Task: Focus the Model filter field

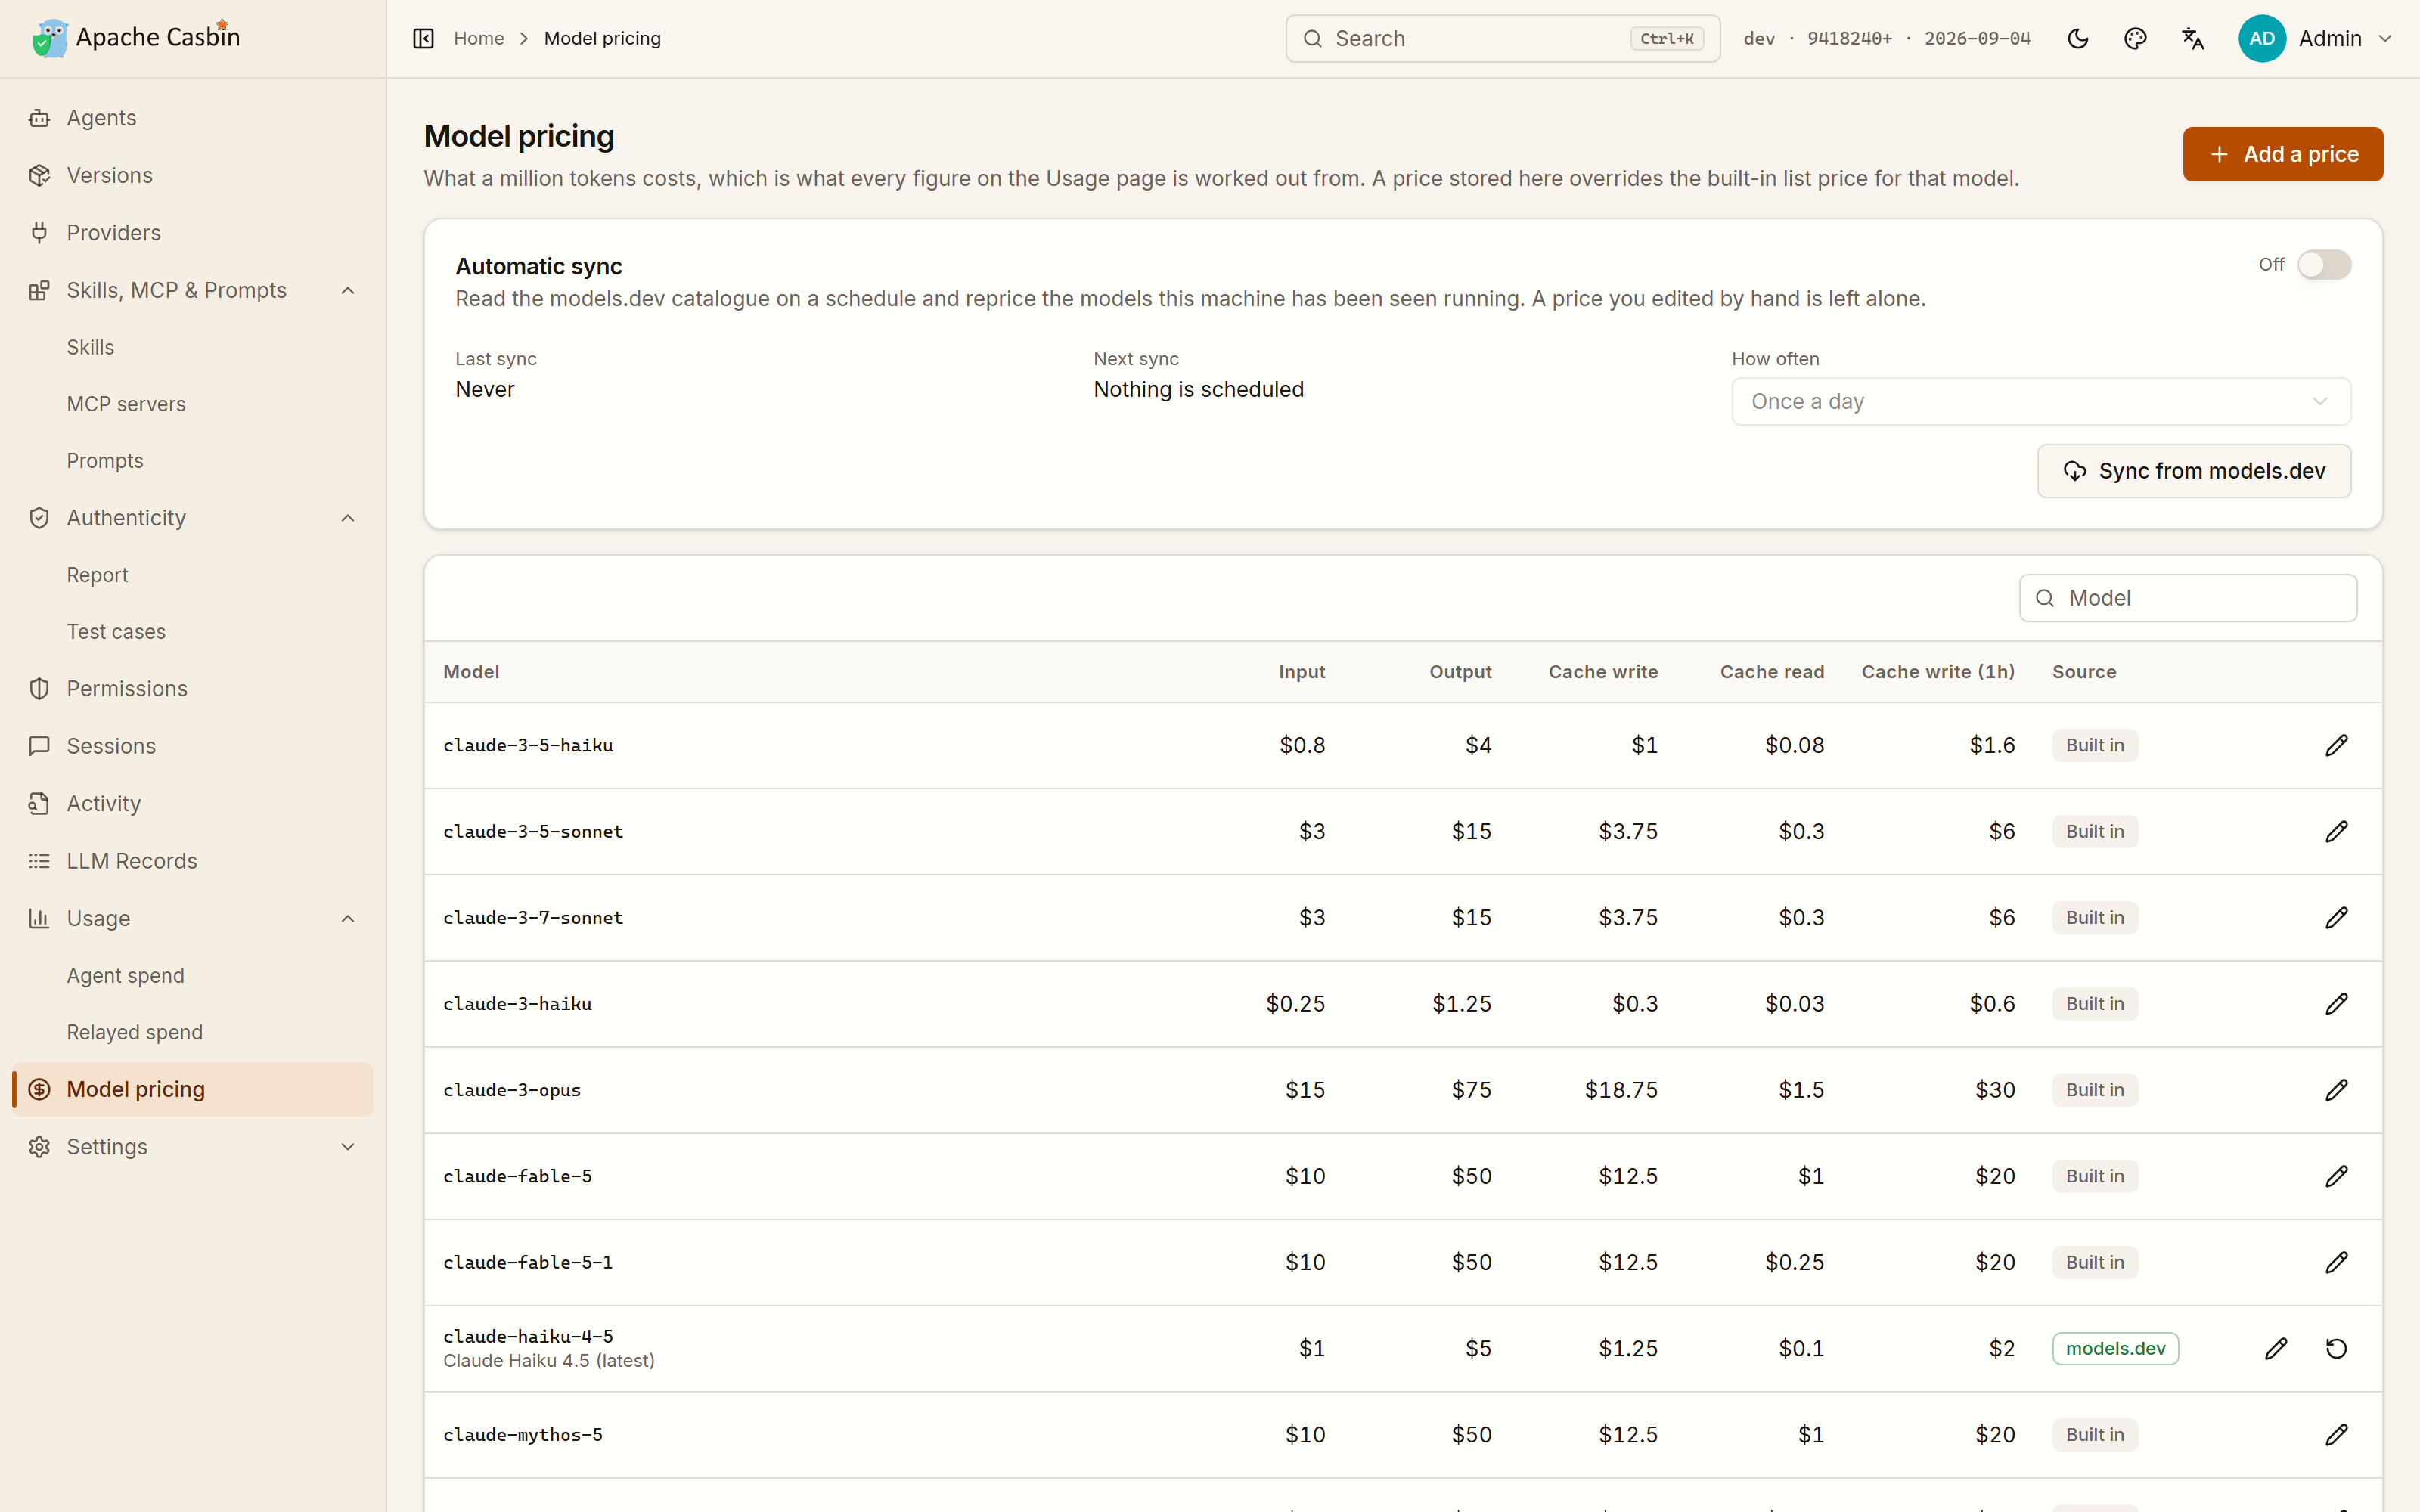Action: [x=2188, y=598]
